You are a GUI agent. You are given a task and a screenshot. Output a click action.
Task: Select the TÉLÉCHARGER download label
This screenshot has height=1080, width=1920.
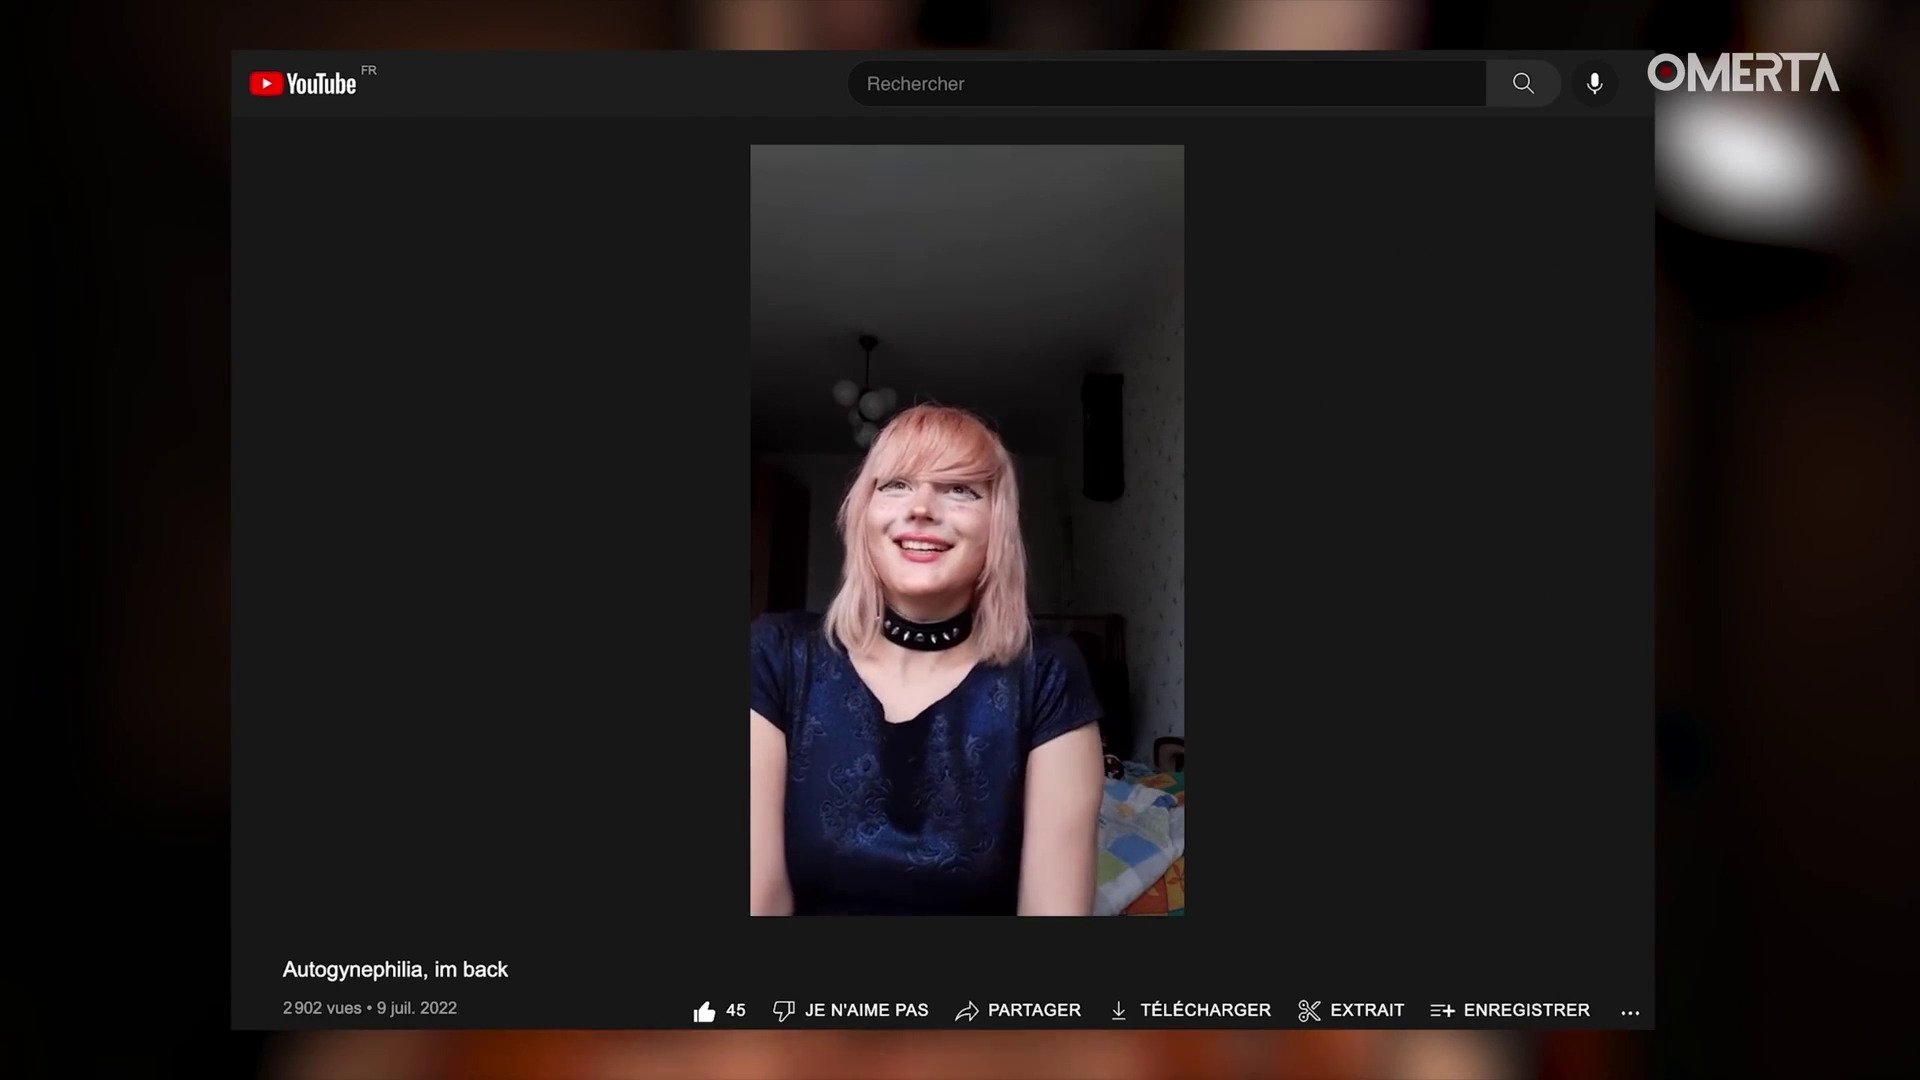[1205, 1011]
